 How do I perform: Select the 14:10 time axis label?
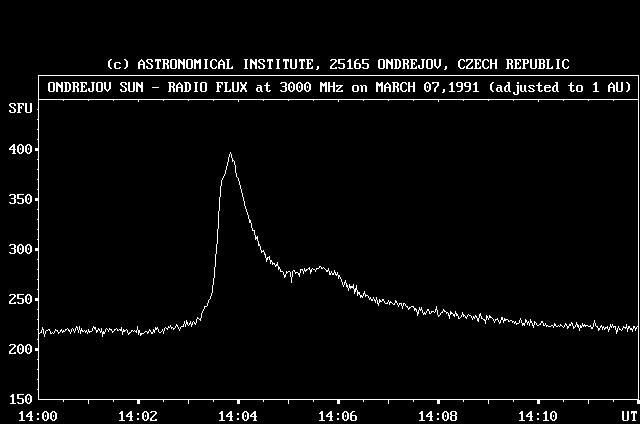pyautogui.click(x=538, y=415)
